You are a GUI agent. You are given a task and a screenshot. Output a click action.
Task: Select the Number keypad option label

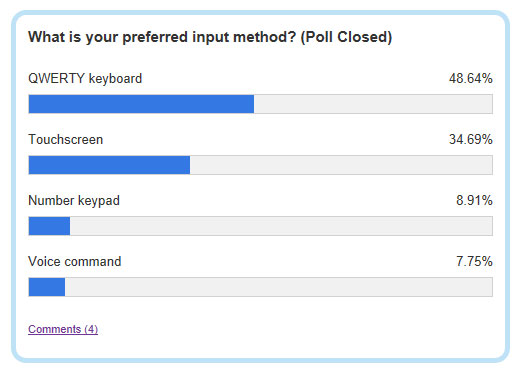(x=74, y=201)
